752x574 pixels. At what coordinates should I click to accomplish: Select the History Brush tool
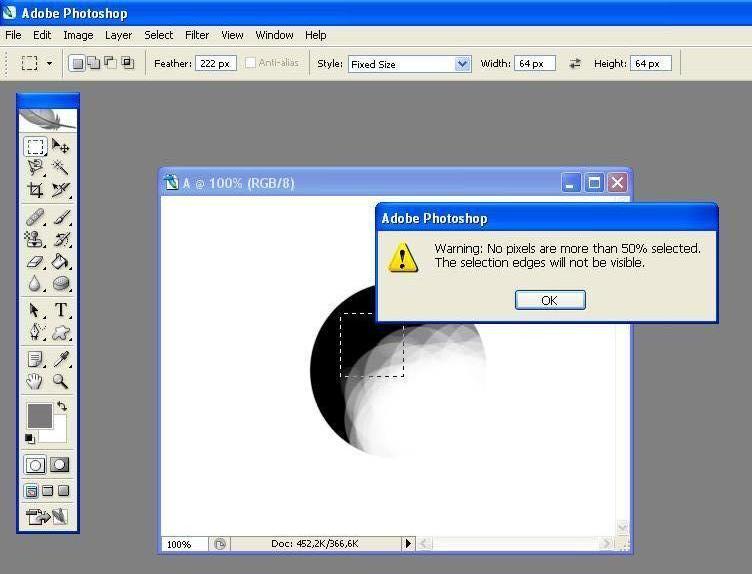[x=61, y=239]
